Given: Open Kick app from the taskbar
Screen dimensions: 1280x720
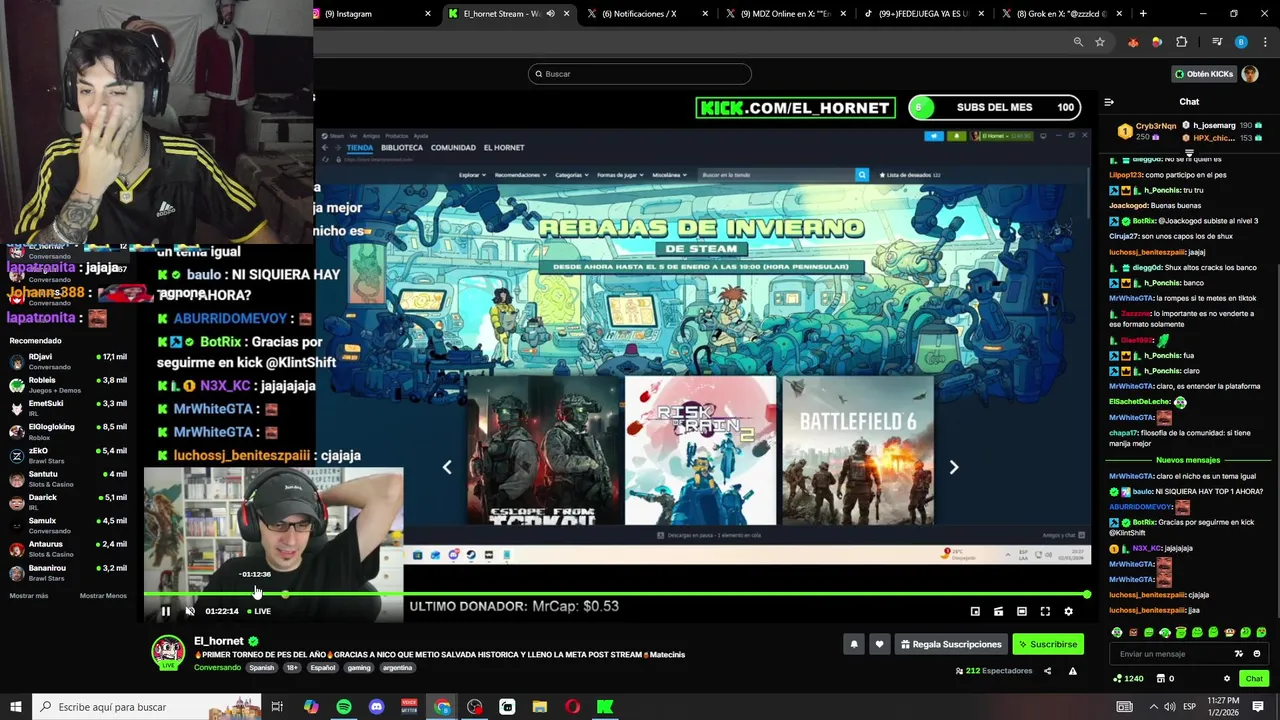Looking at the screenshot, I should (605, 707).
